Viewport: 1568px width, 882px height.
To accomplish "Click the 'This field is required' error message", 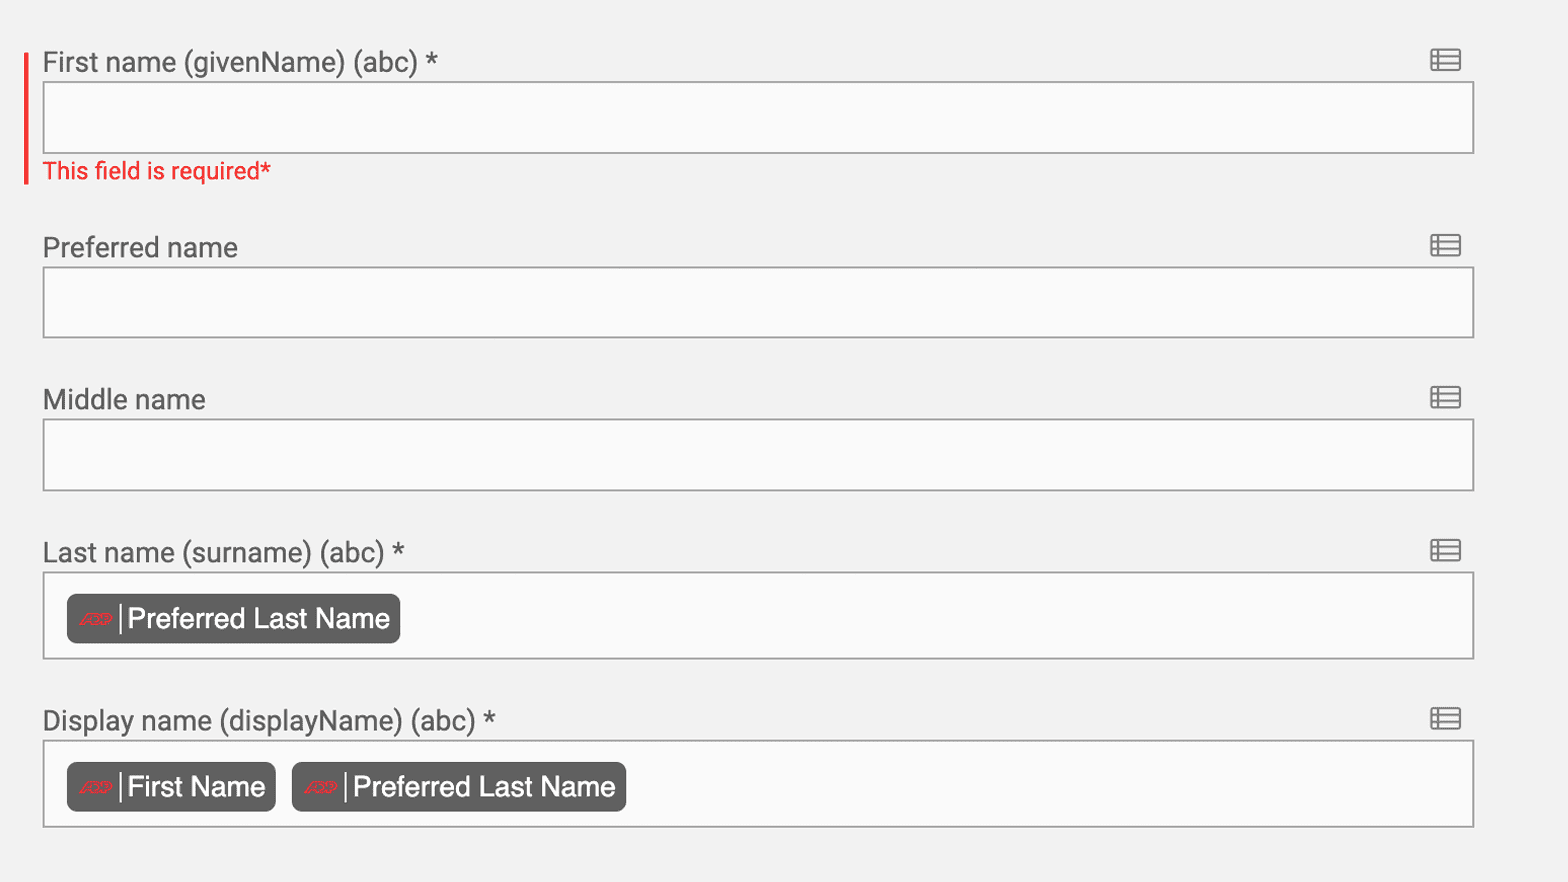I will click(x=155, y=171).
